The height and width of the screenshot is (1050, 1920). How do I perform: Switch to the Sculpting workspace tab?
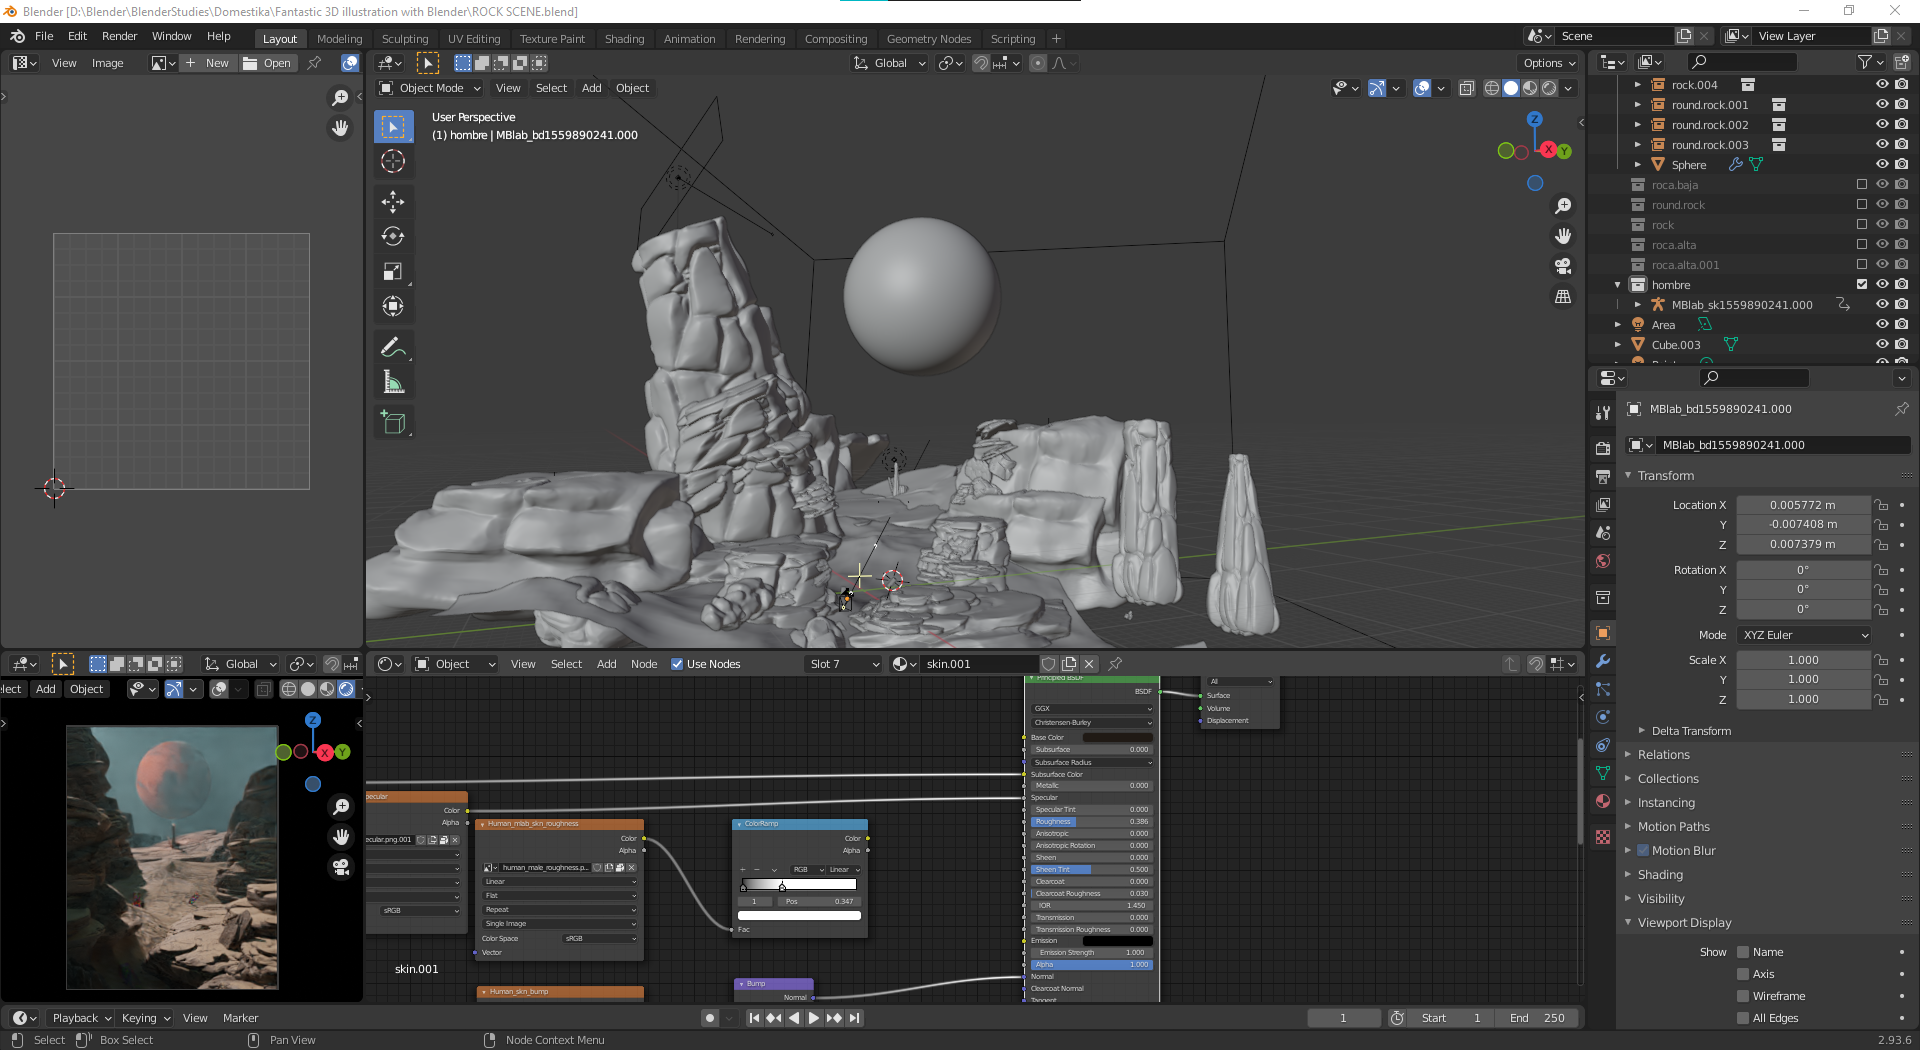[x=405, y=39]
